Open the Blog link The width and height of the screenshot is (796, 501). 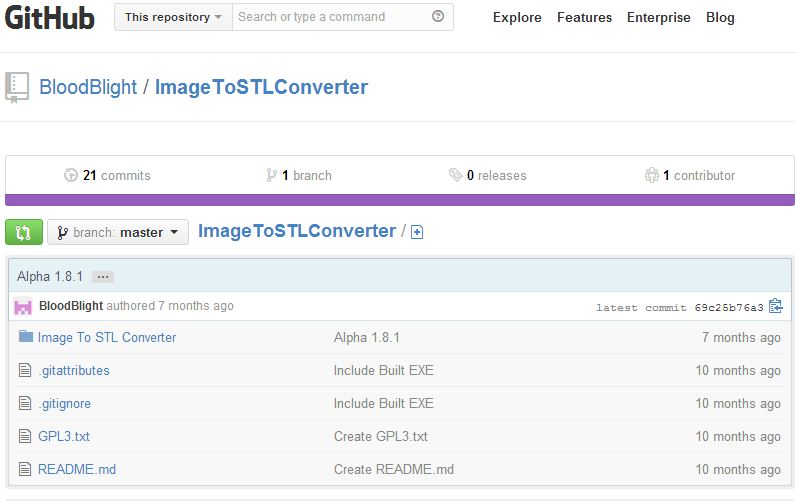[720, 18]
